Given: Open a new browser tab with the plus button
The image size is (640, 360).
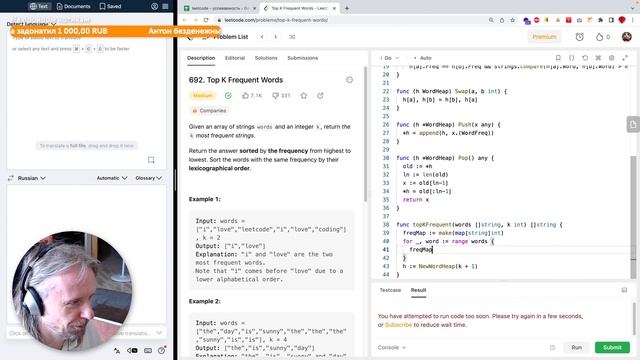Looking at the screenshot, I should [x=347, y=8].
